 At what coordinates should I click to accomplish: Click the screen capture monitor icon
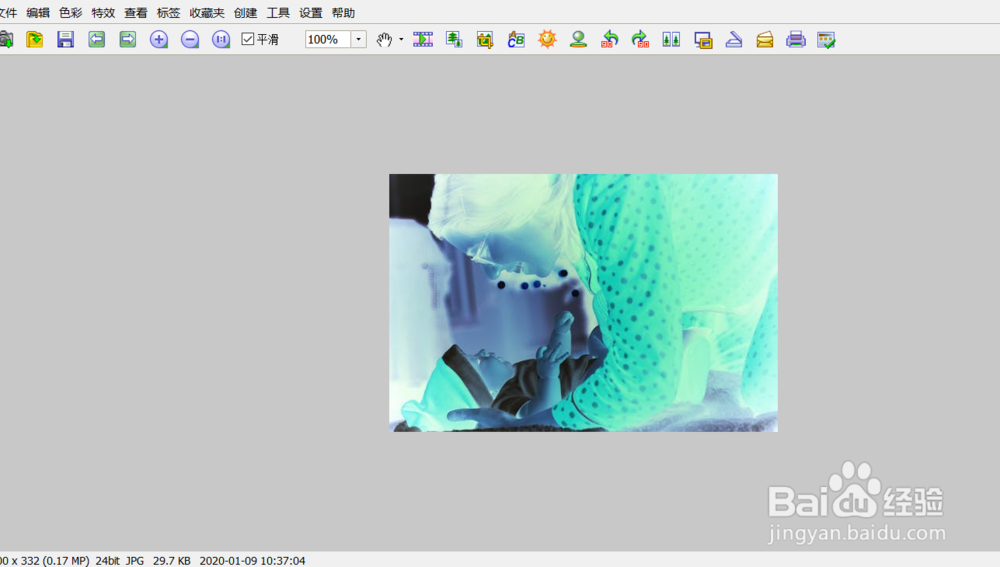[x=703, y=40]
